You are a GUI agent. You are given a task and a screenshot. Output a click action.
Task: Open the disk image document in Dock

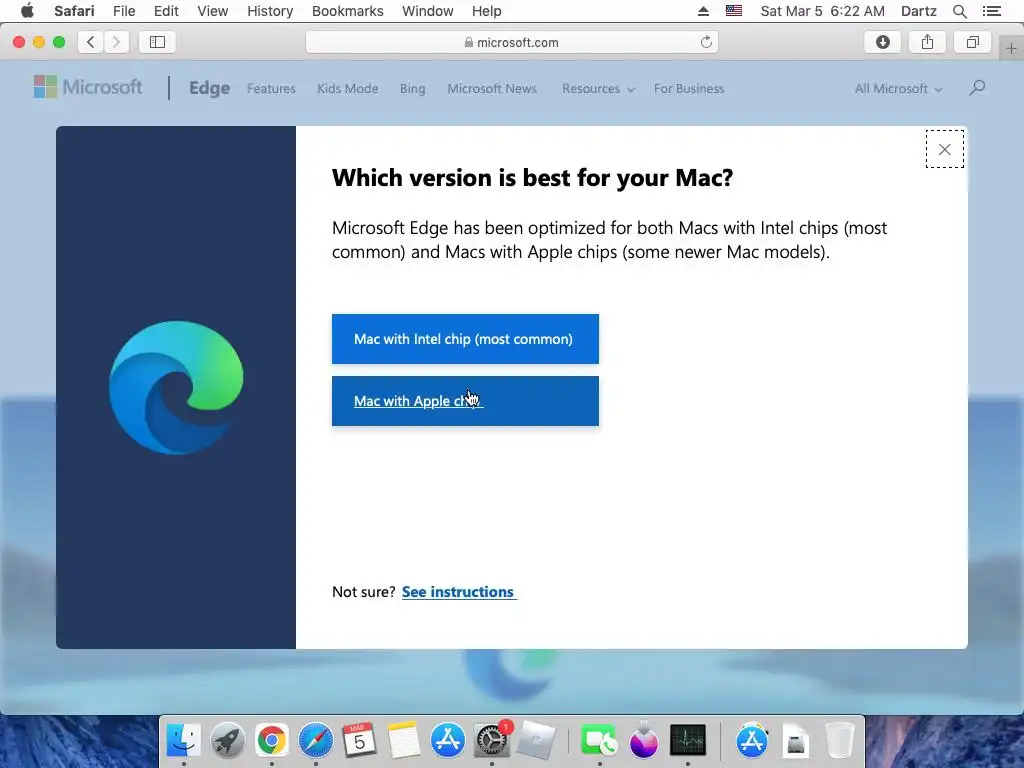[796, 740]
